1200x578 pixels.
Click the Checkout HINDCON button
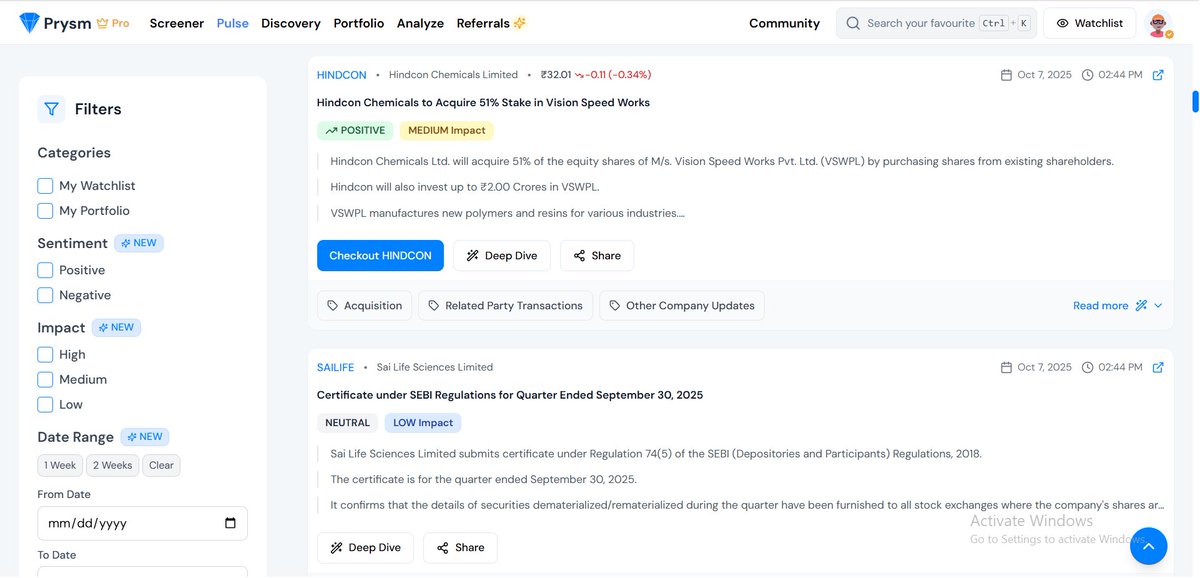(380, 255)
